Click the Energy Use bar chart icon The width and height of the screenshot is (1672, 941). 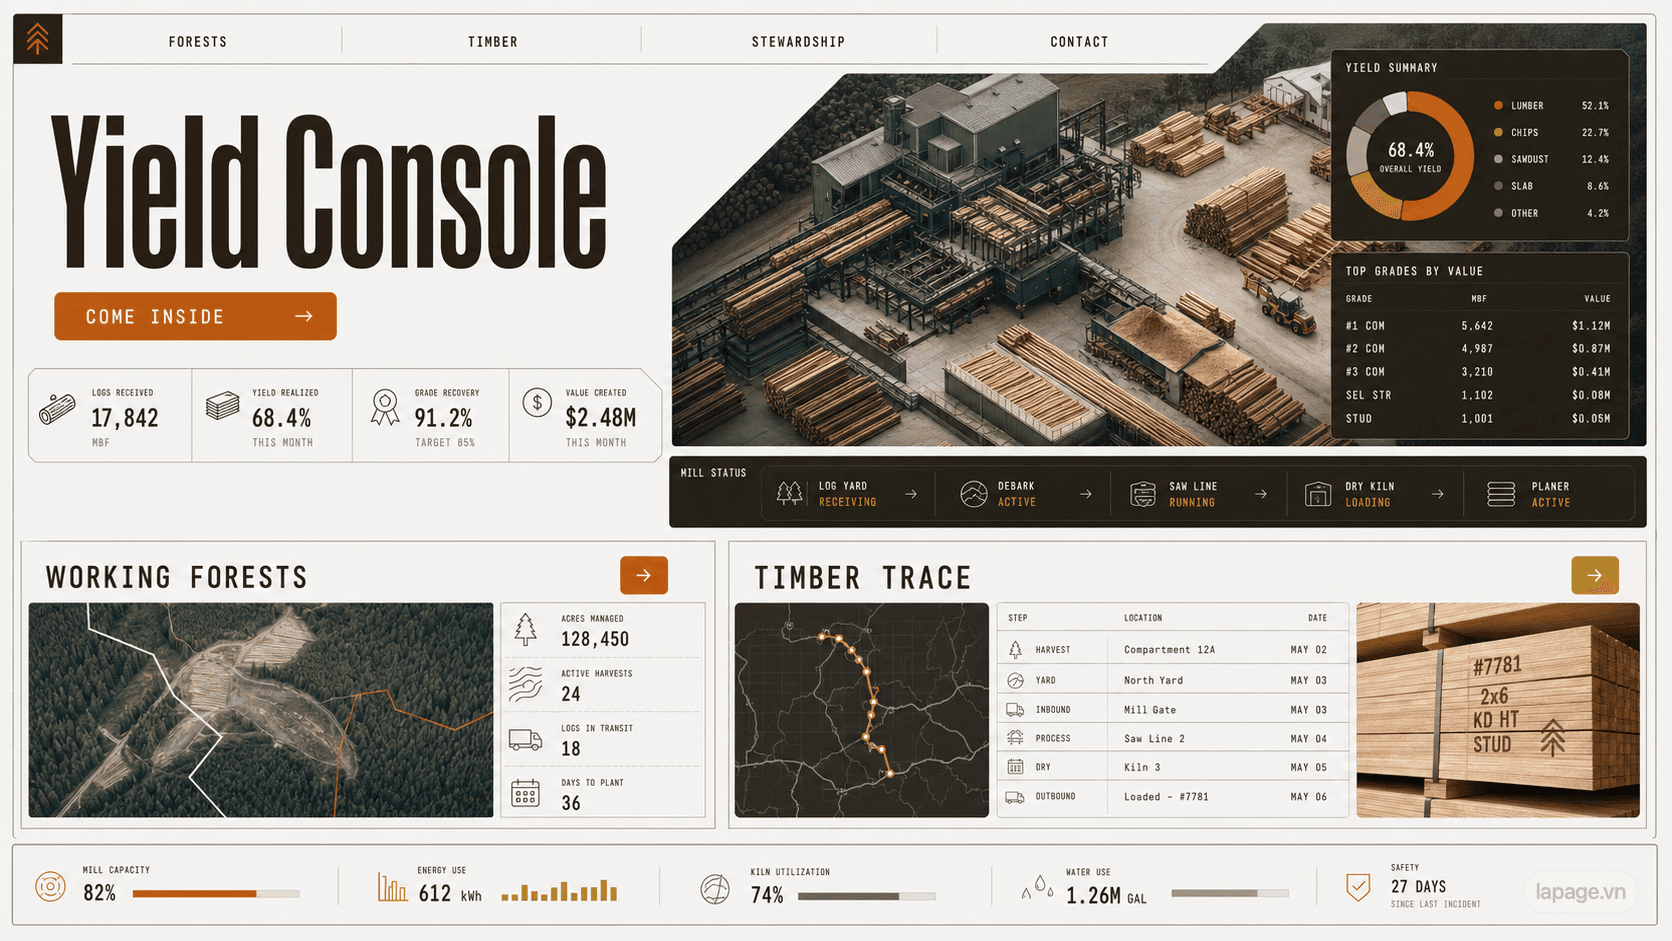pyautogui.click(x=392, y=887)
